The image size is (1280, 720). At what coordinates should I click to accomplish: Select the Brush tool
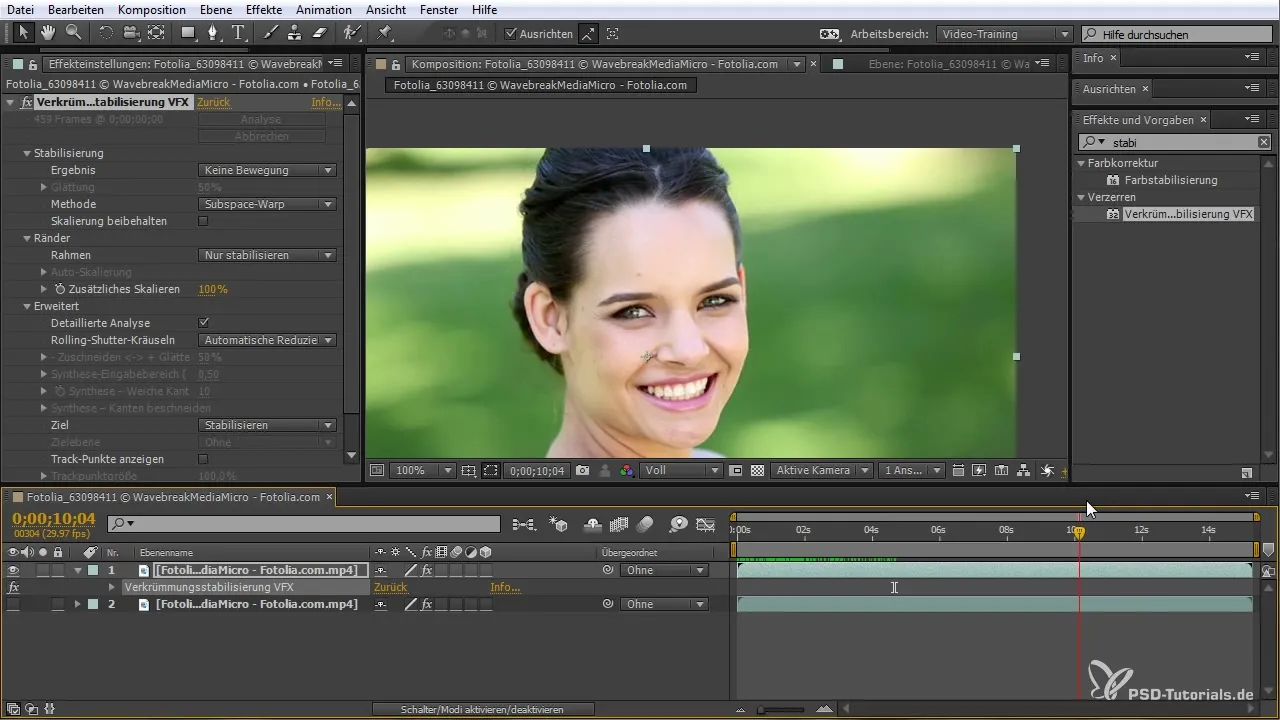(270, 33)
